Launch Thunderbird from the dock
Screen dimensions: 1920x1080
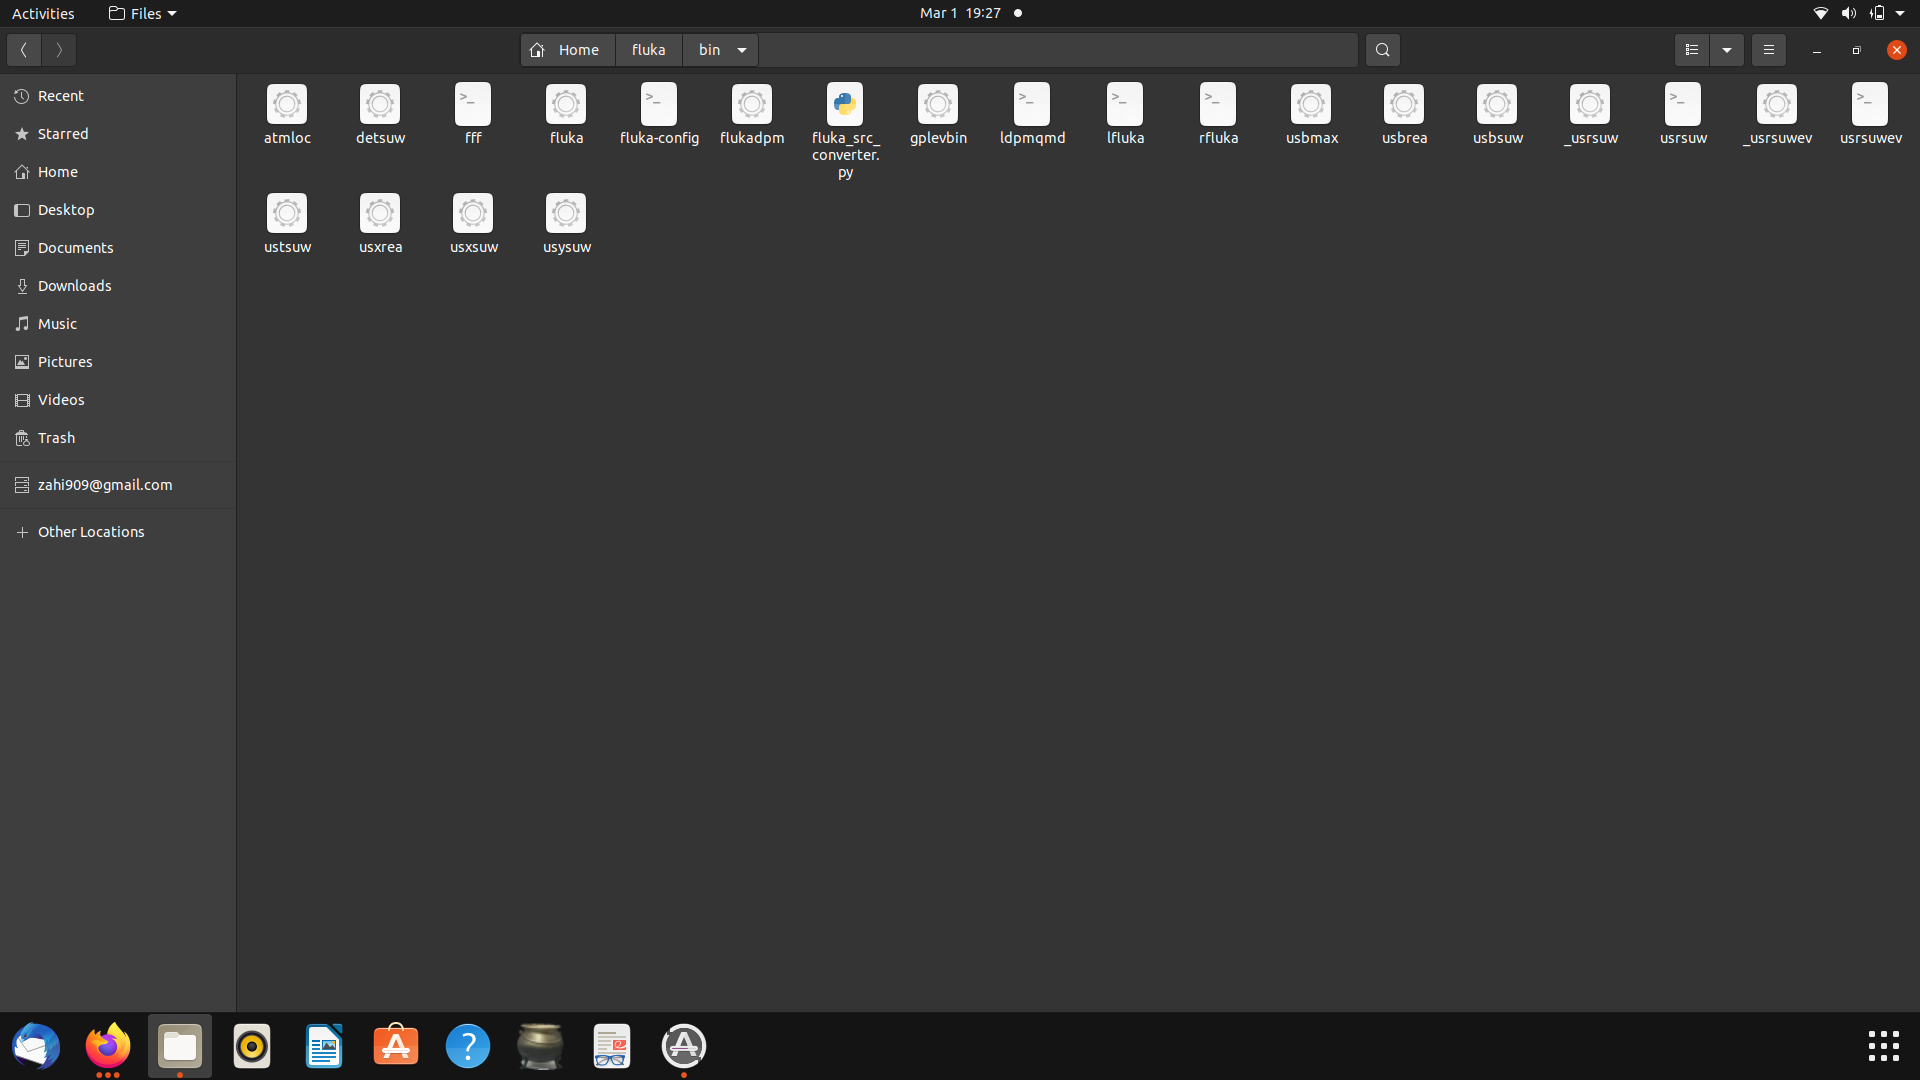36,1046
